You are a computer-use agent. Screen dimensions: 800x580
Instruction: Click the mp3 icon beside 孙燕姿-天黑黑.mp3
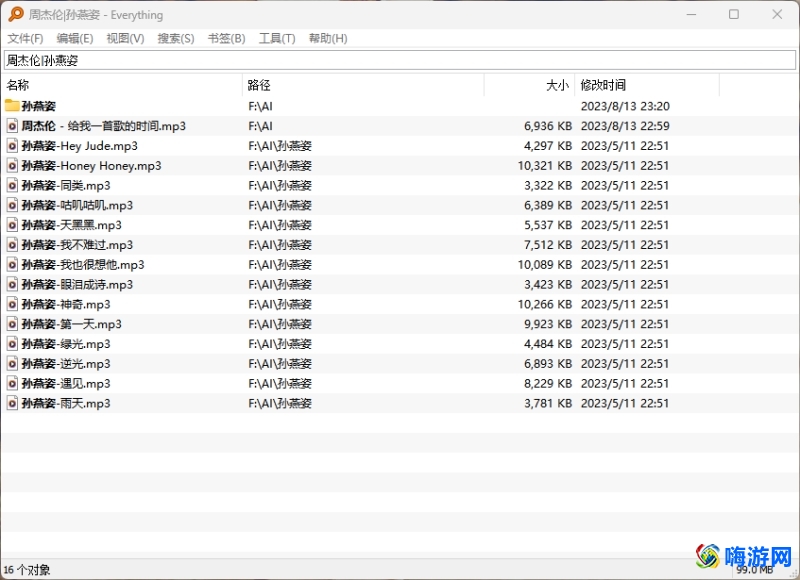12,225
